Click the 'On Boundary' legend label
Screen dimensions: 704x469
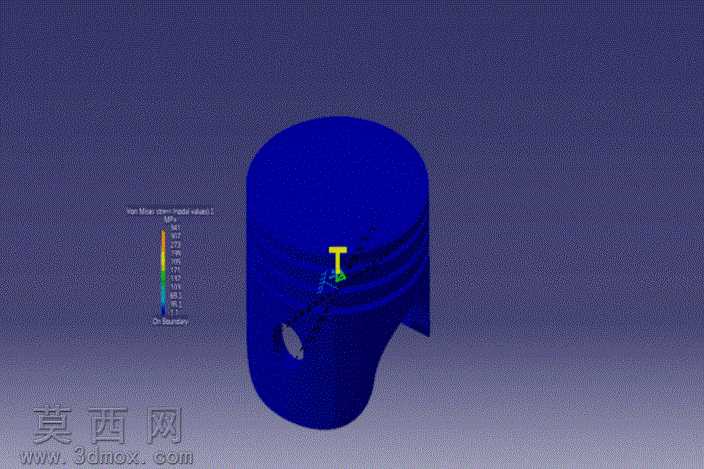tap(170, 322)
